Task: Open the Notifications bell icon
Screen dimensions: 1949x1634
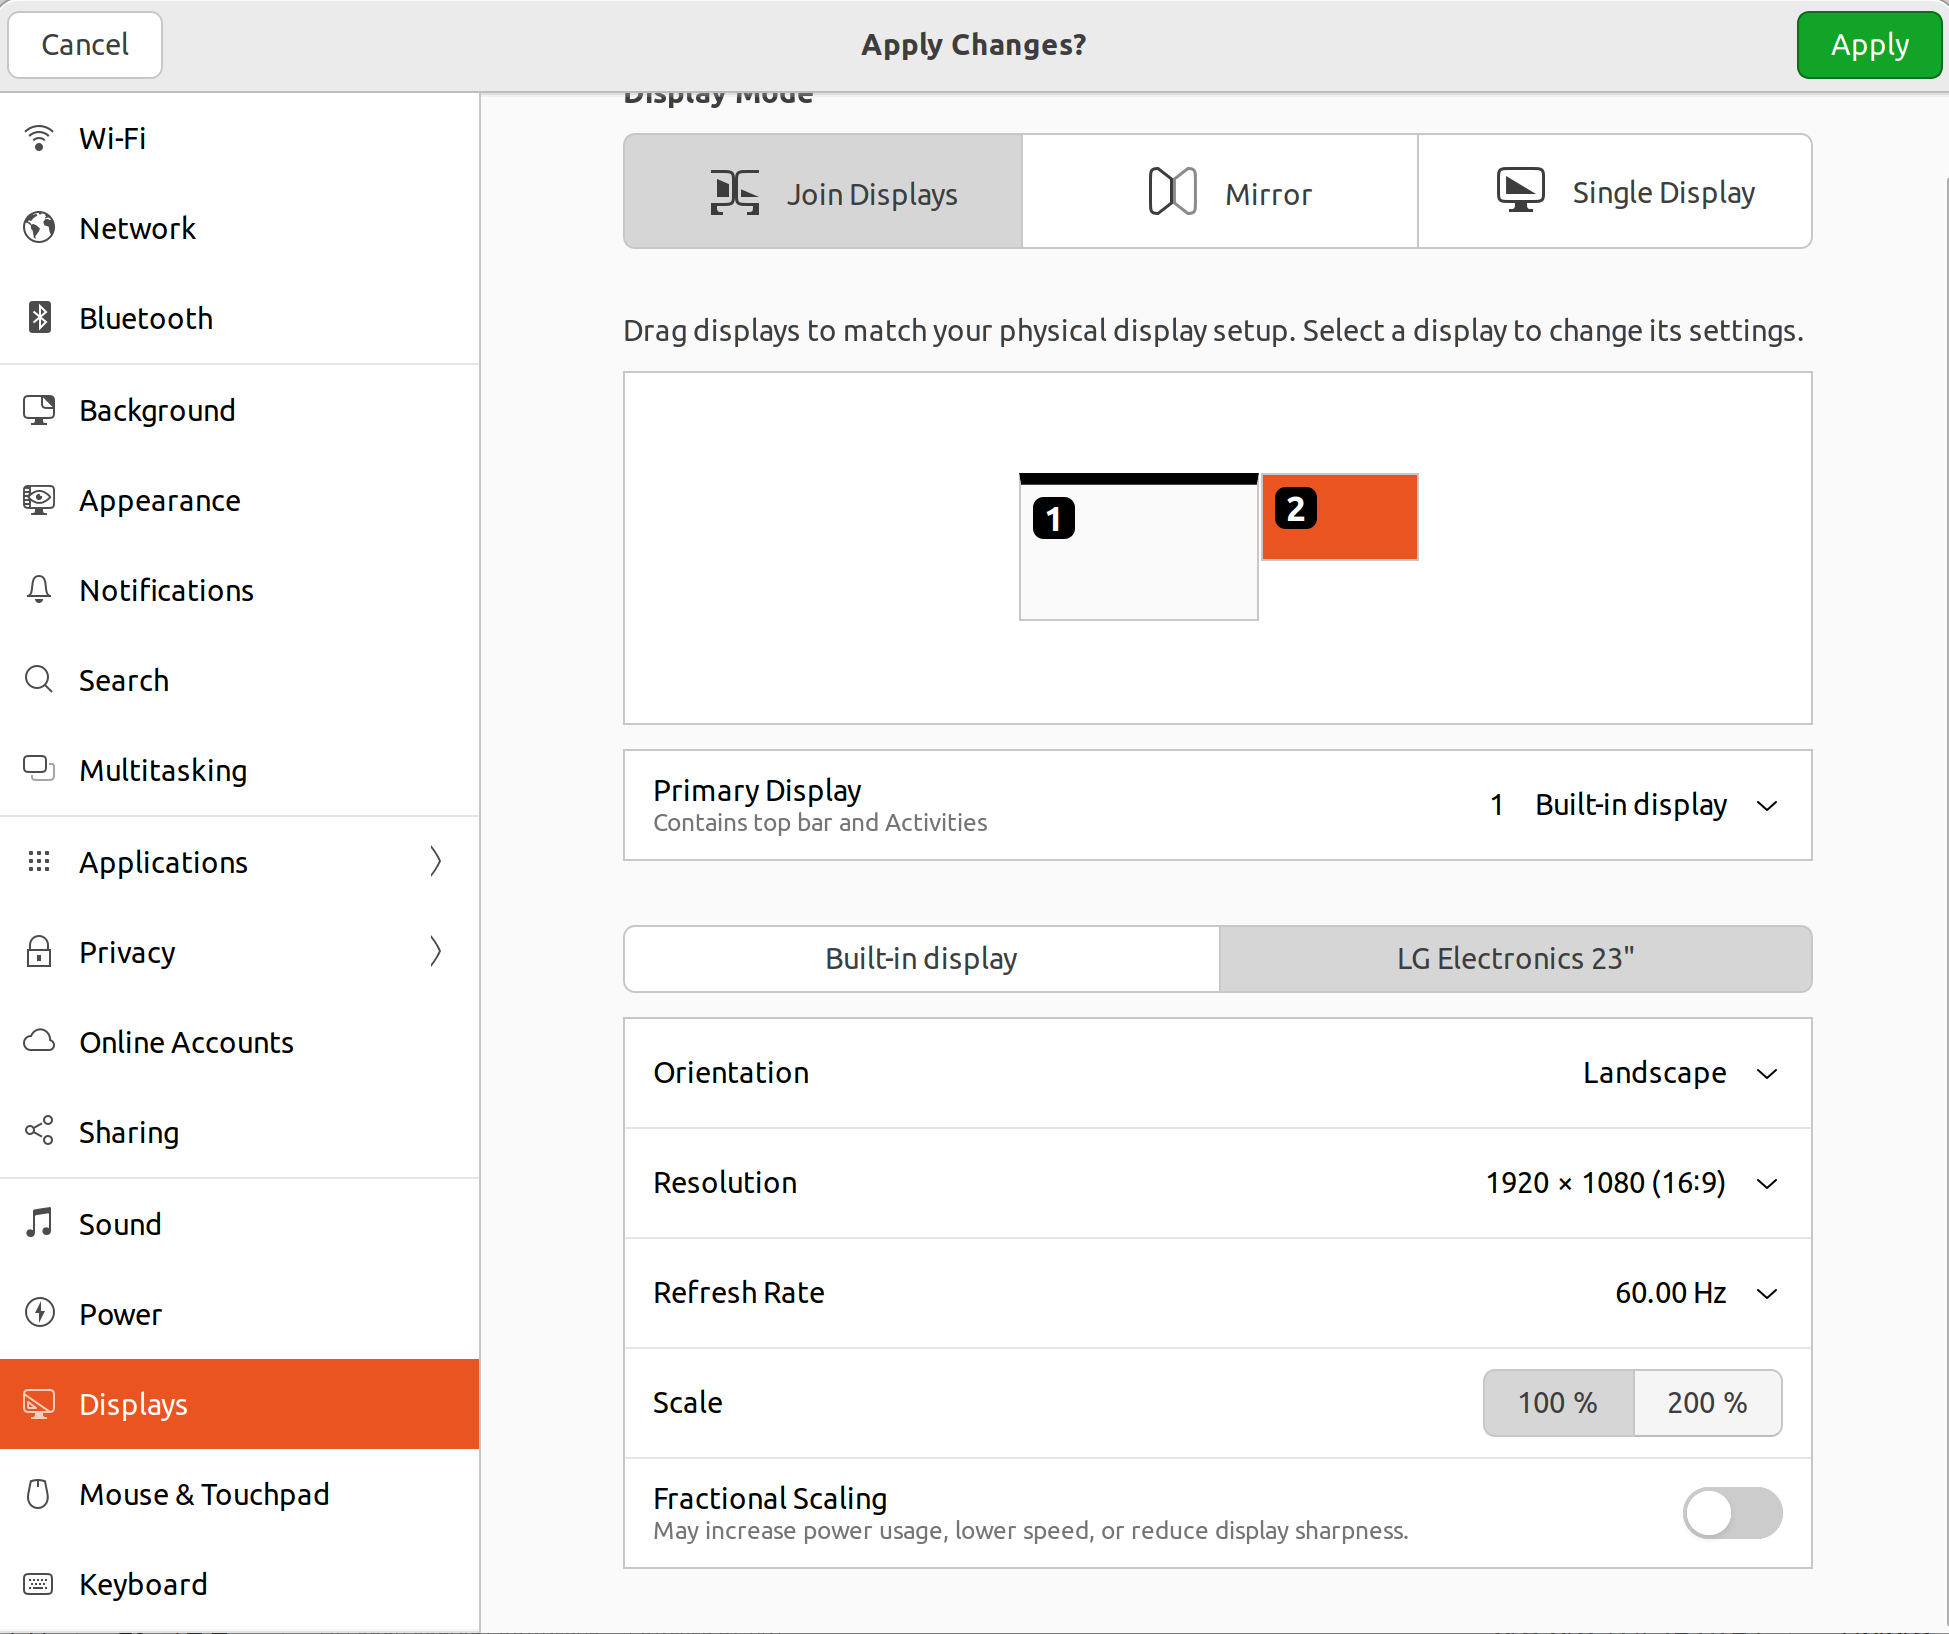Action: [x=39, y=590]
